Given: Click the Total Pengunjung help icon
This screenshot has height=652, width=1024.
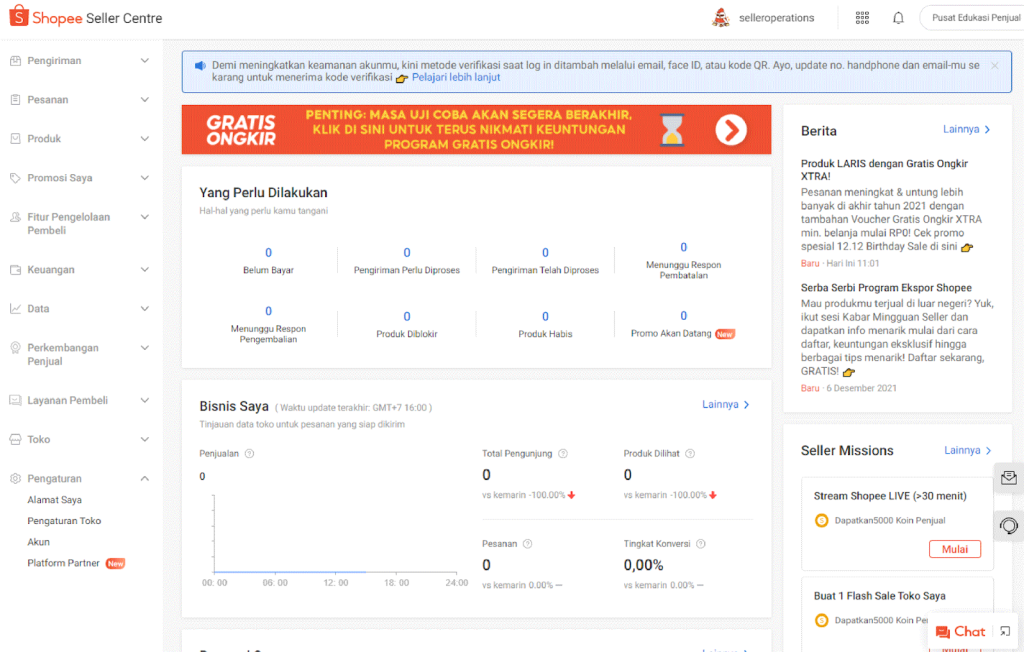Looking at the screenshot, I should [x=563, y=453].
